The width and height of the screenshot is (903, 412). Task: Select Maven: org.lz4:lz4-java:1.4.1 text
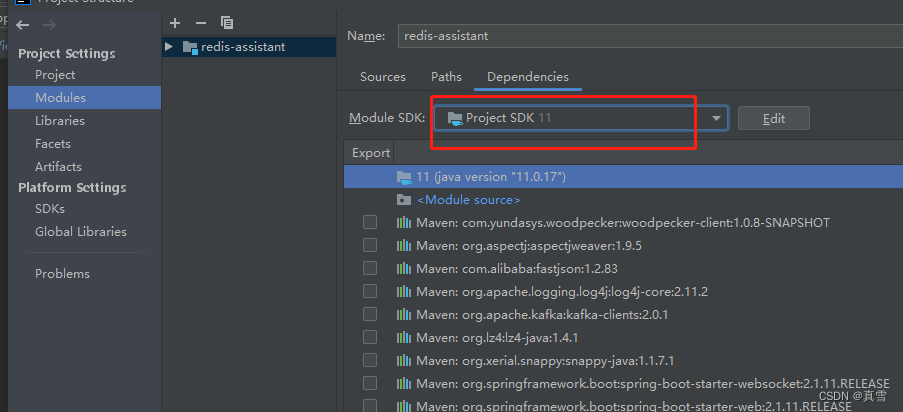point(497,338)
